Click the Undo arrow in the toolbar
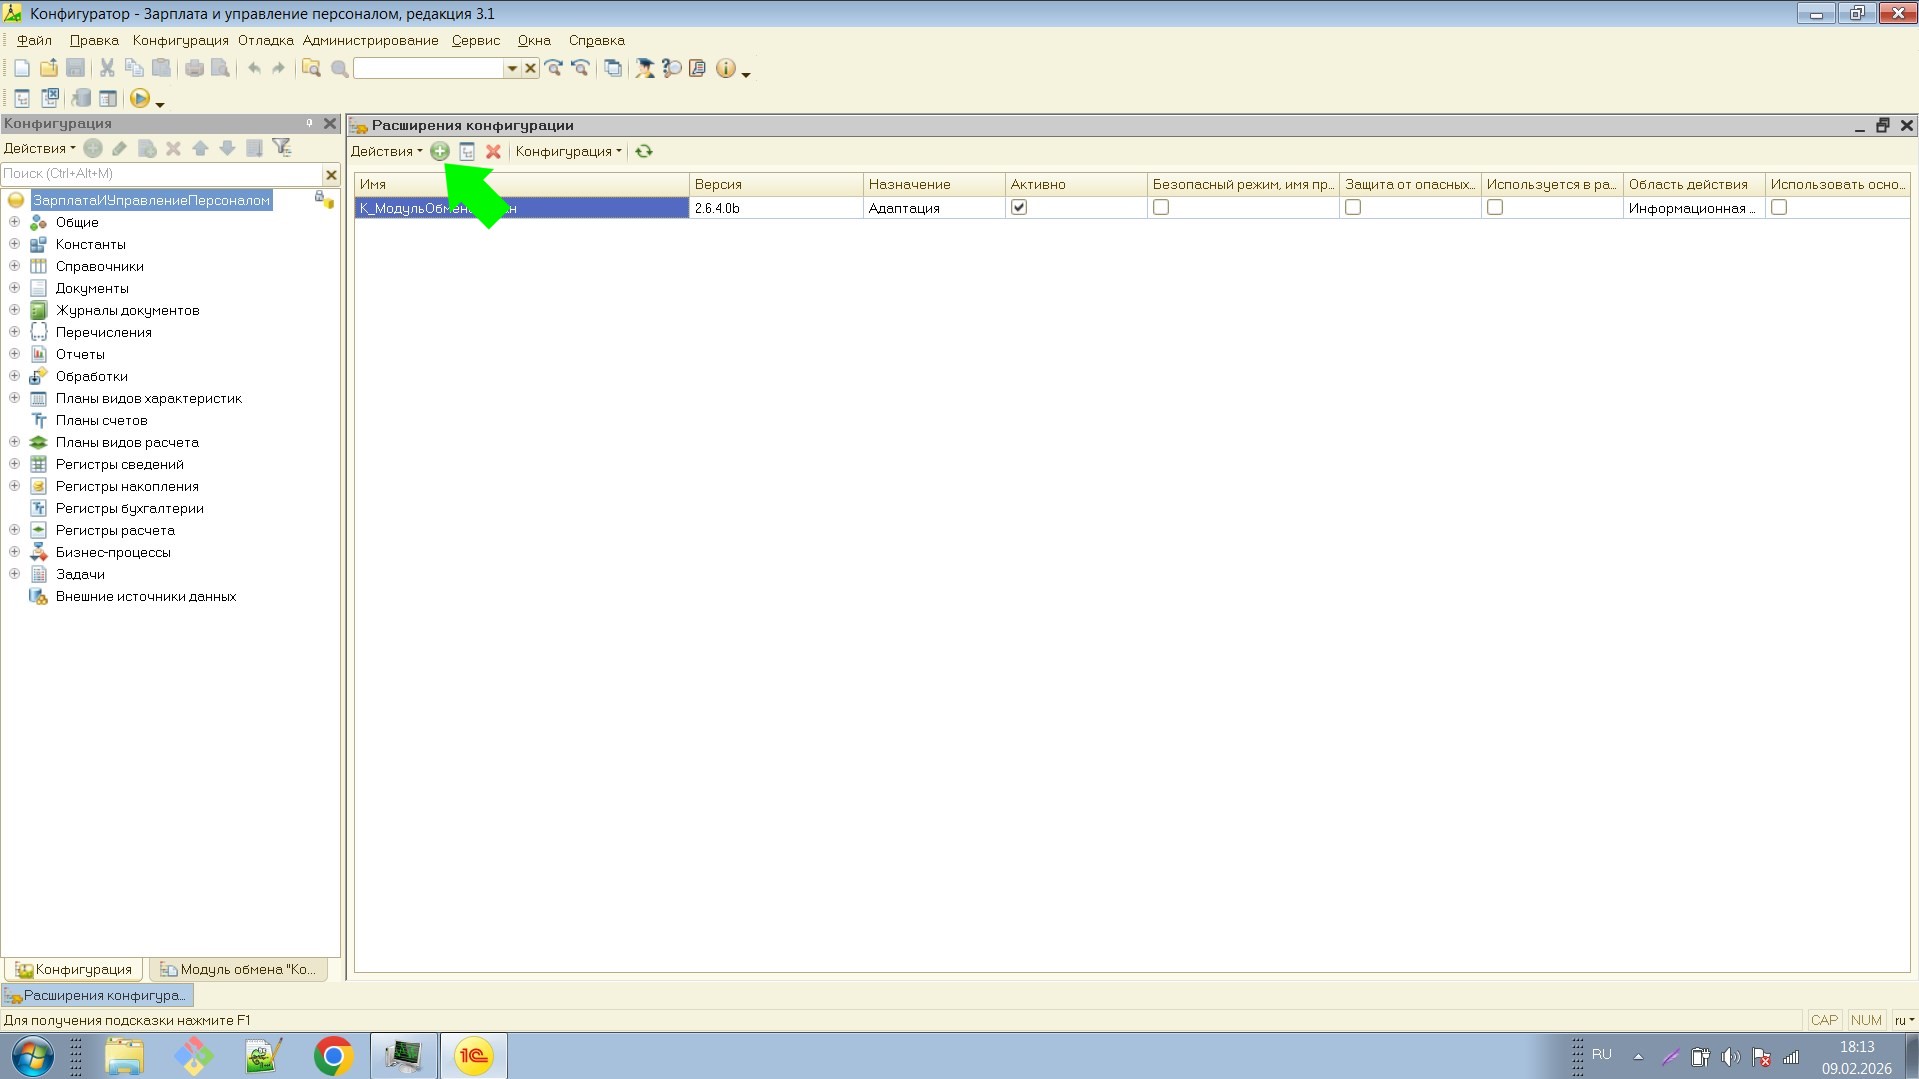The width and height of the screenshot is (1919, 1079). tap(254, 68)
